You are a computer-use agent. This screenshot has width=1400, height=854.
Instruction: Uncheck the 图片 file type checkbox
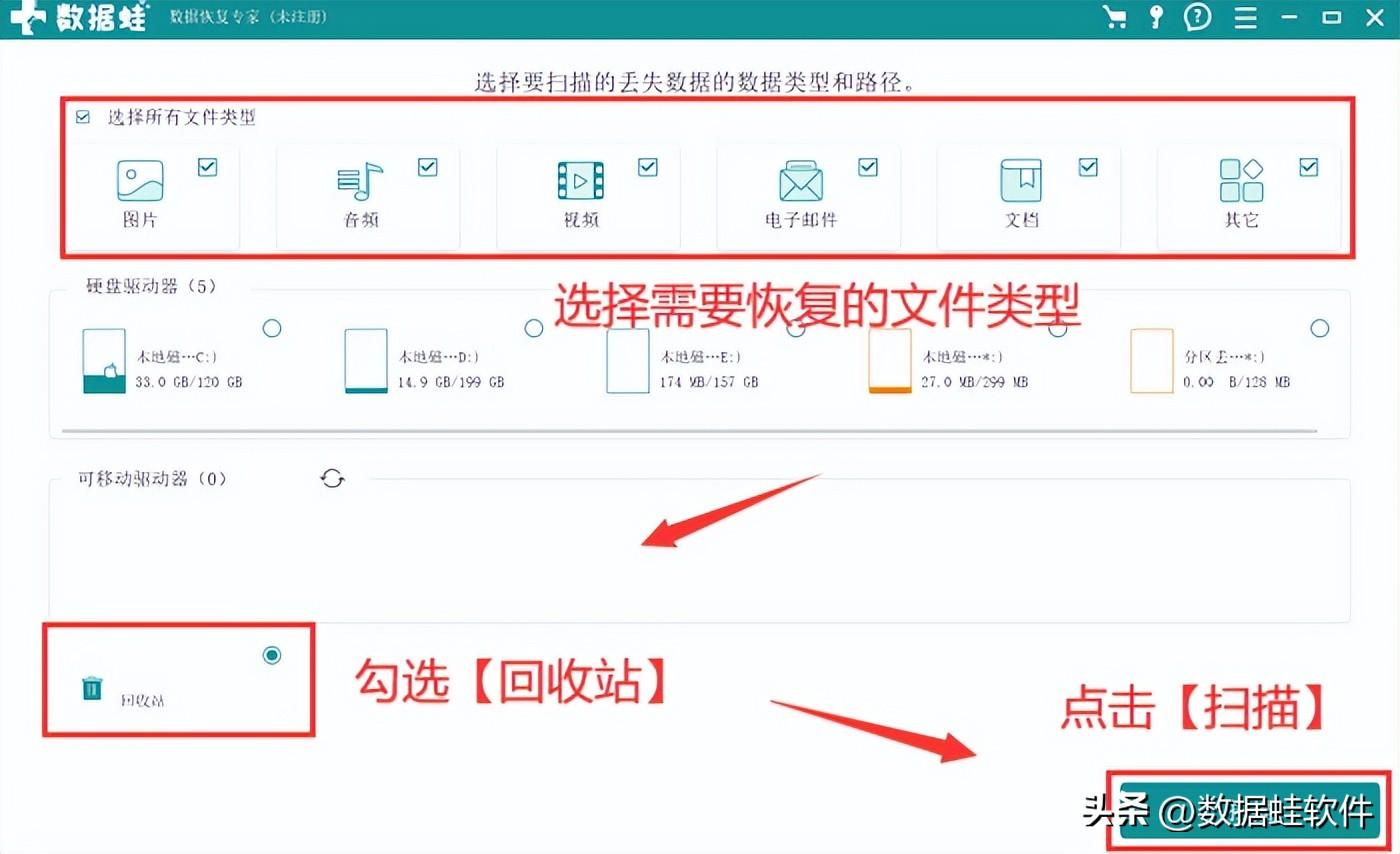(x=208, y=167)
